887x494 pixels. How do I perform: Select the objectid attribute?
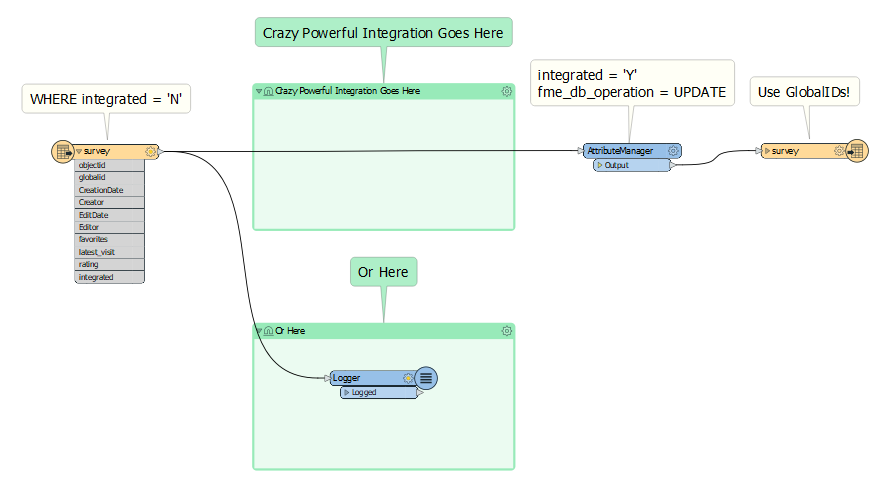pyautogui.click(x=109, y=165)
